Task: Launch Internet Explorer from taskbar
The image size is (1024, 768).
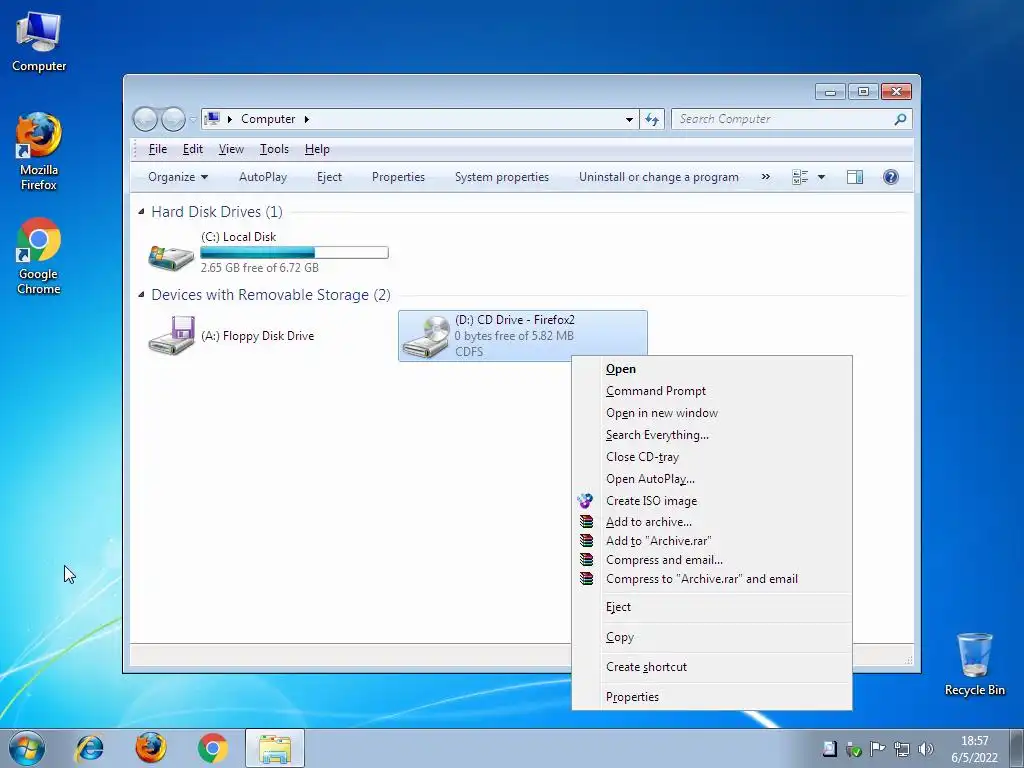Action: [89, 748]
